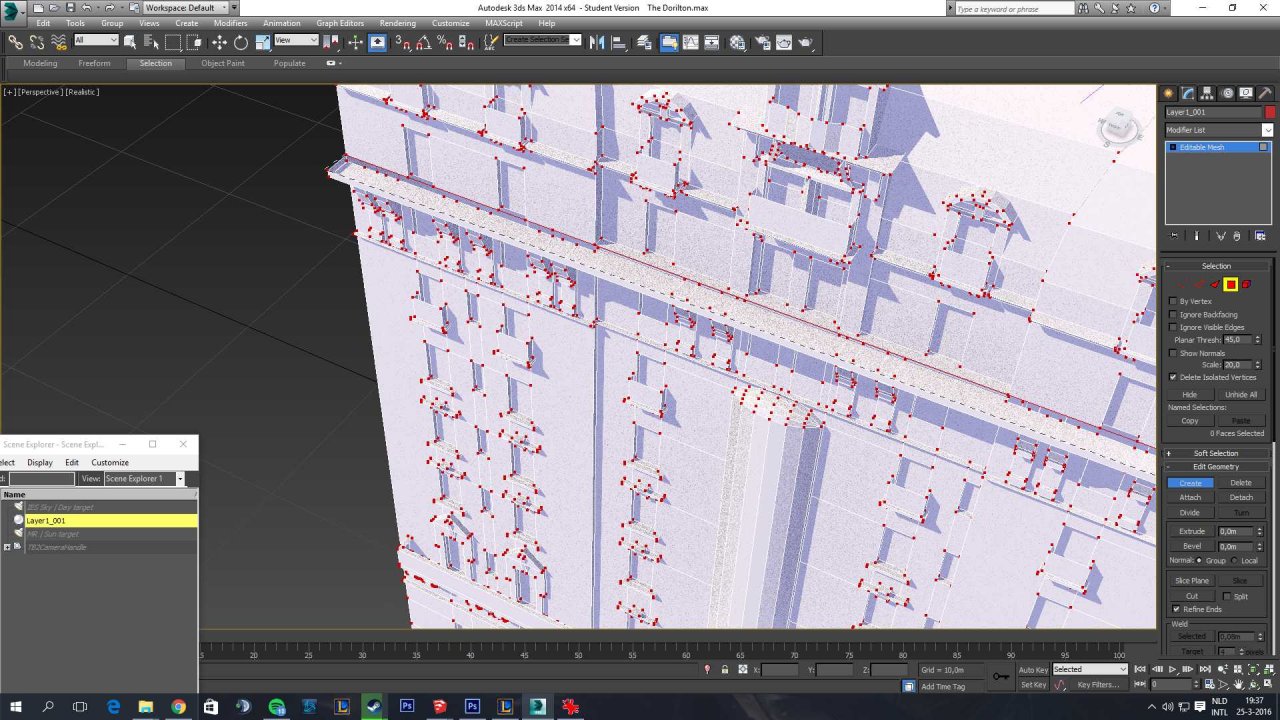The width and height of the screenshot is (1280, 720).
Task: Collapse the Edit Geometry rollout
Action: [1216, 467]
